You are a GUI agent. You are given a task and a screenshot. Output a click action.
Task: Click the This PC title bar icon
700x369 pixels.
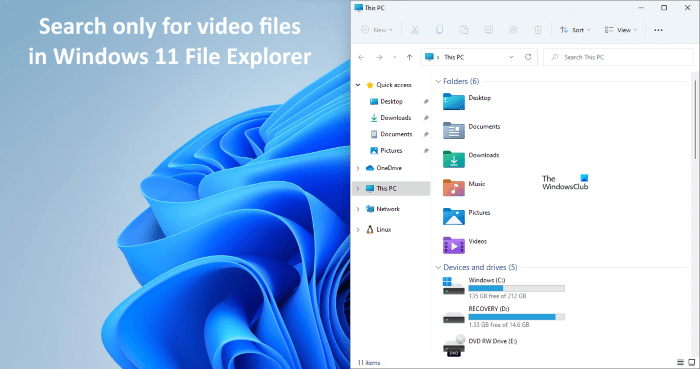pos(358,8)
